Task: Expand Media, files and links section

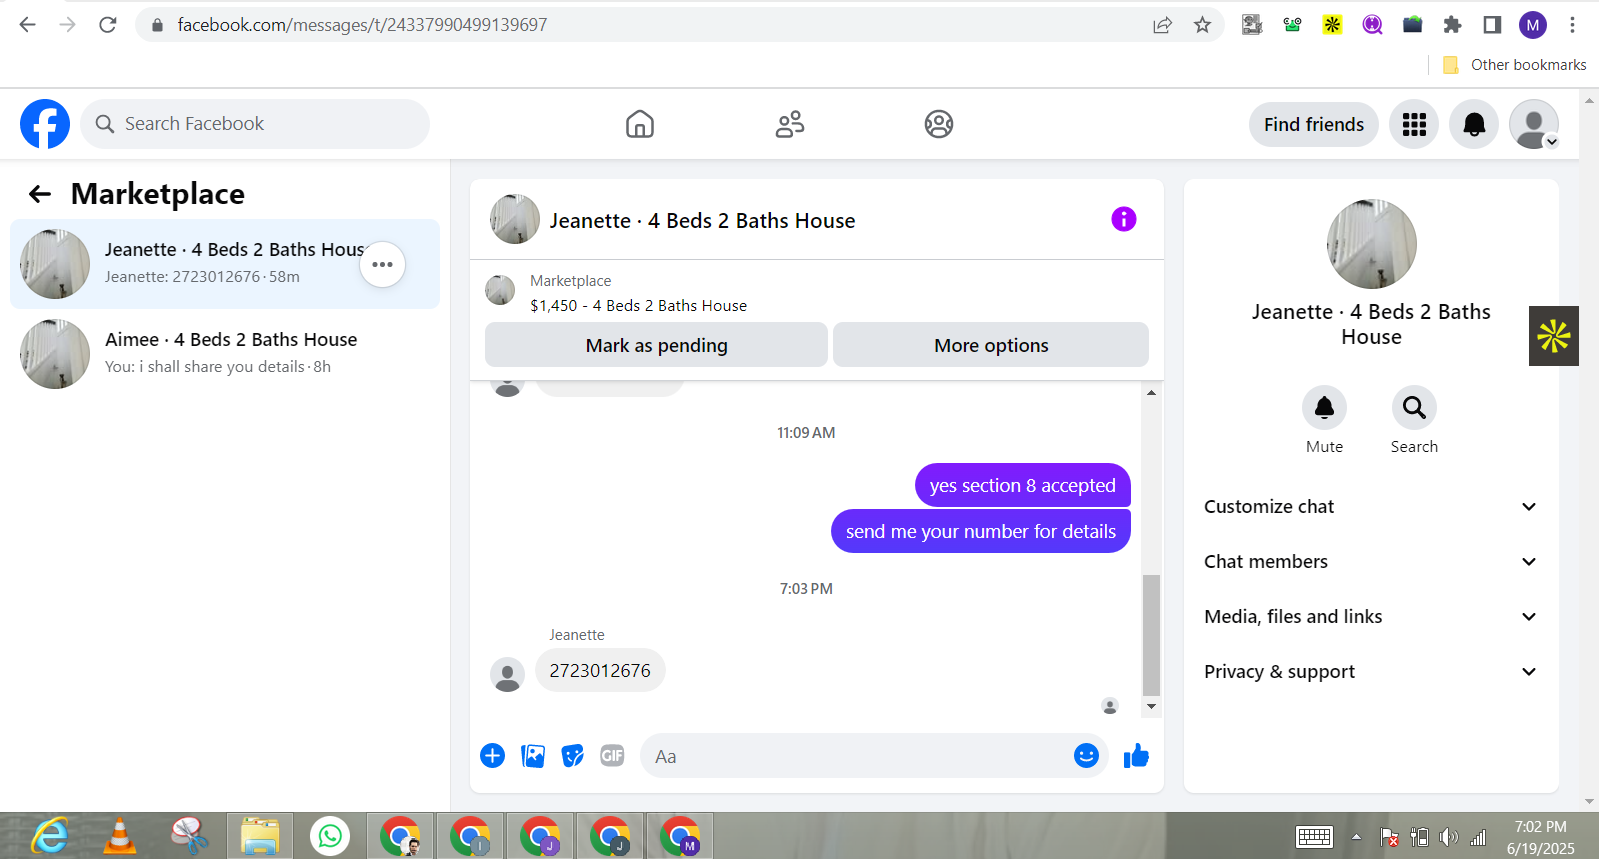Action: (1370, 617)
